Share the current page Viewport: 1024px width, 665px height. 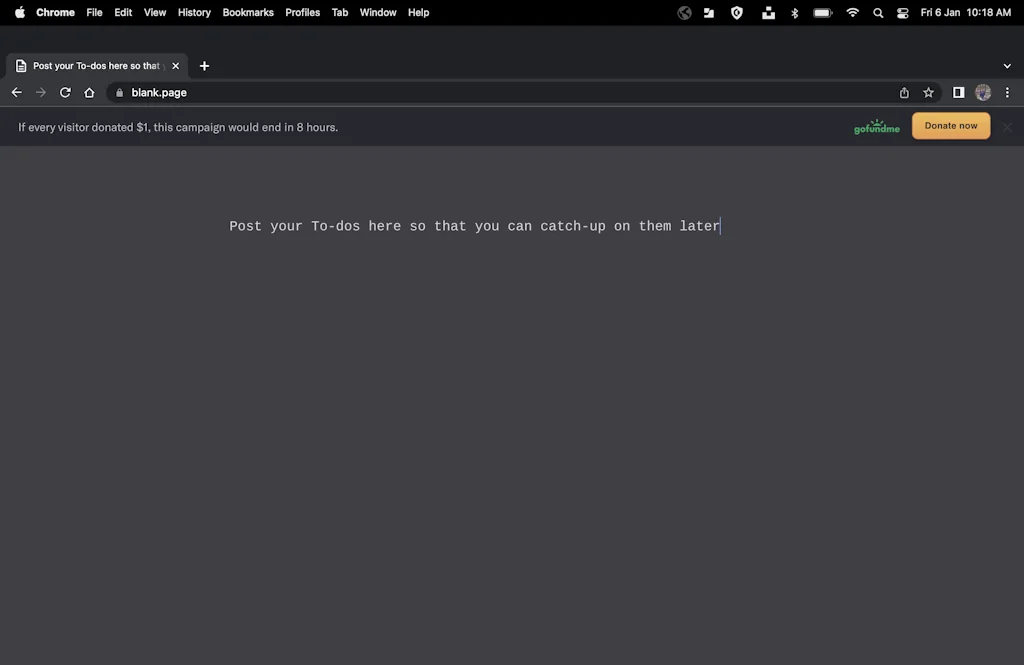(x=903, y=92)
